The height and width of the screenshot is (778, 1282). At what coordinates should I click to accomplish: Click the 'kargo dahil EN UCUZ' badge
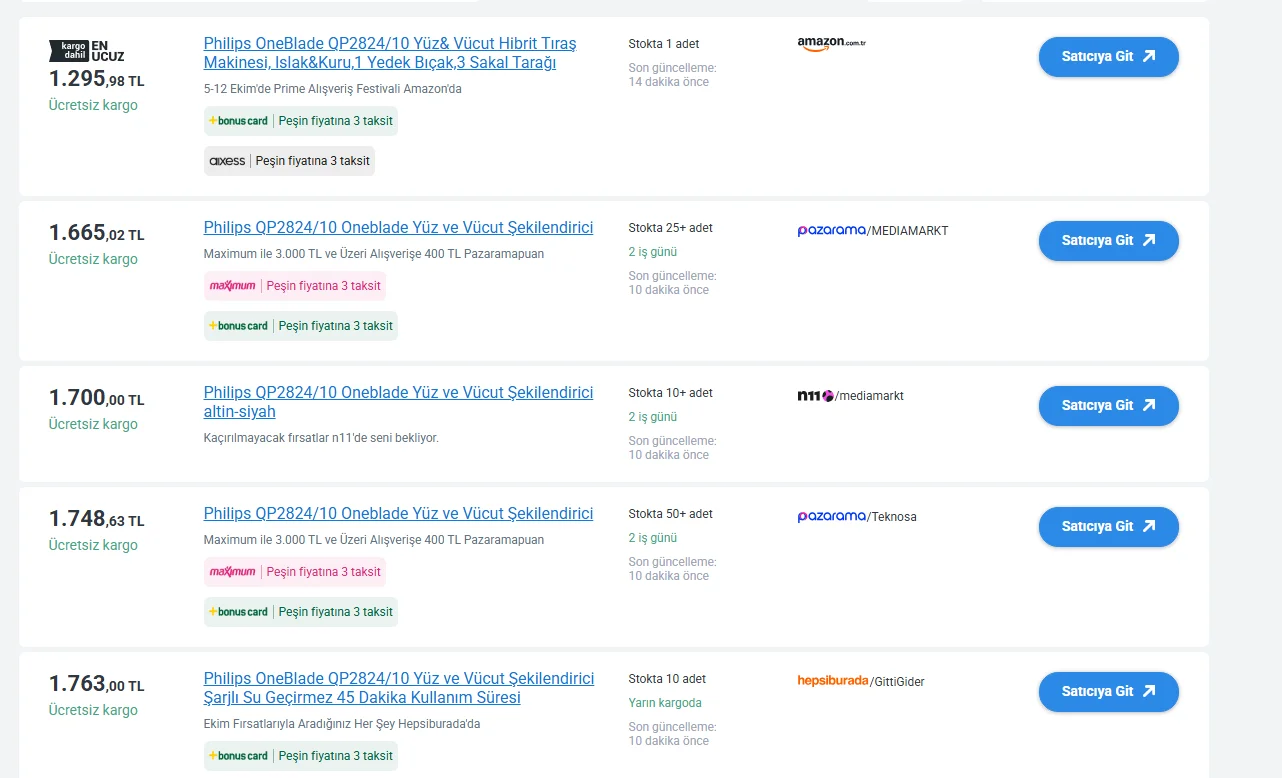(87, 51)
